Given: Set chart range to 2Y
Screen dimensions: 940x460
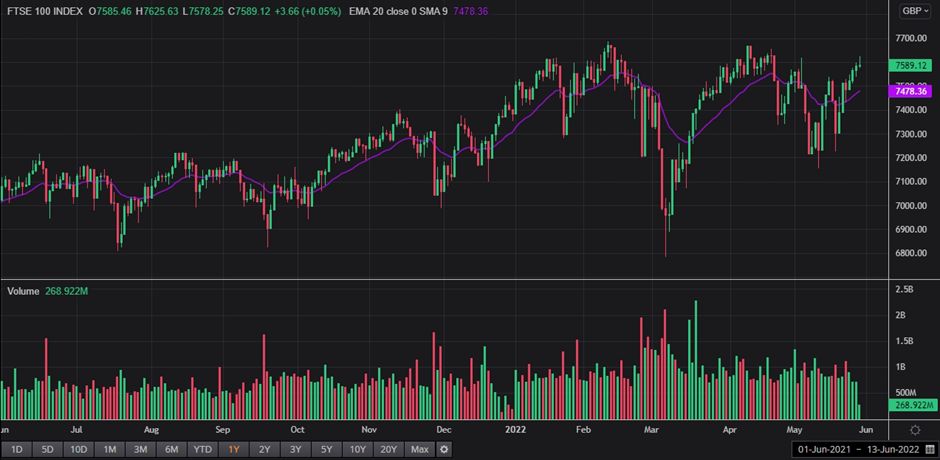Looking at the screenshot, I should click(264, 449).
